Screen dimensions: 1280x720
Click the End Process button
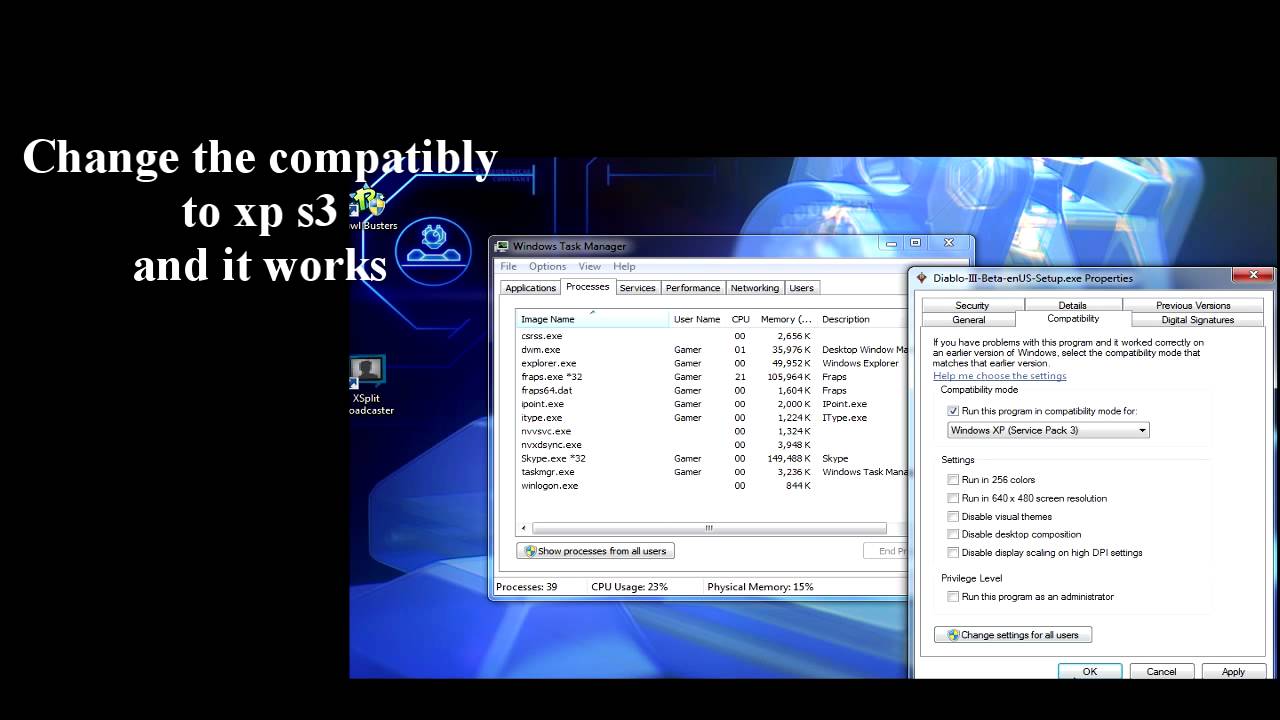pos(887,551)
